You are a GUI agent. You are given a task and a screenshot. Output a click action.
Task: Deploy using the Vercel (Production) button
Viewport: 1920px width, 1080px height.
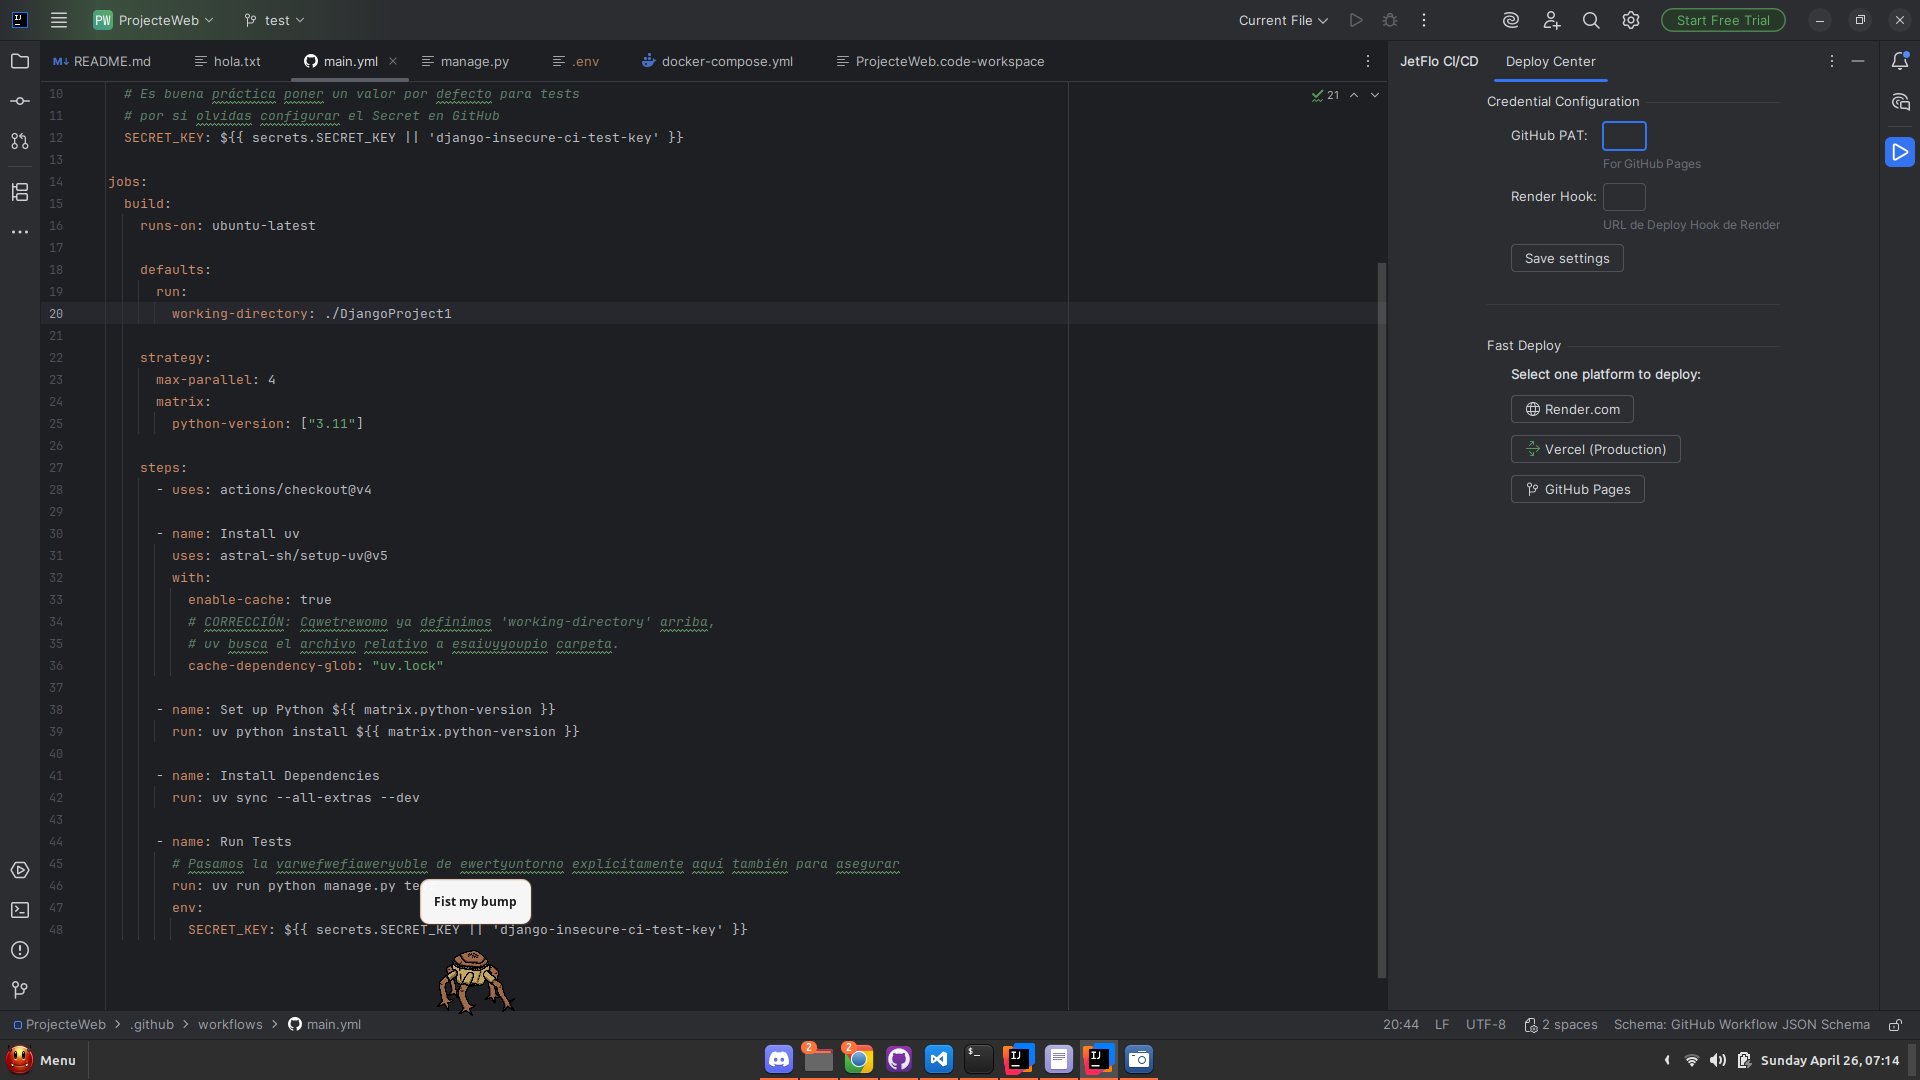pyautogui.click(x=1595, y=449)
